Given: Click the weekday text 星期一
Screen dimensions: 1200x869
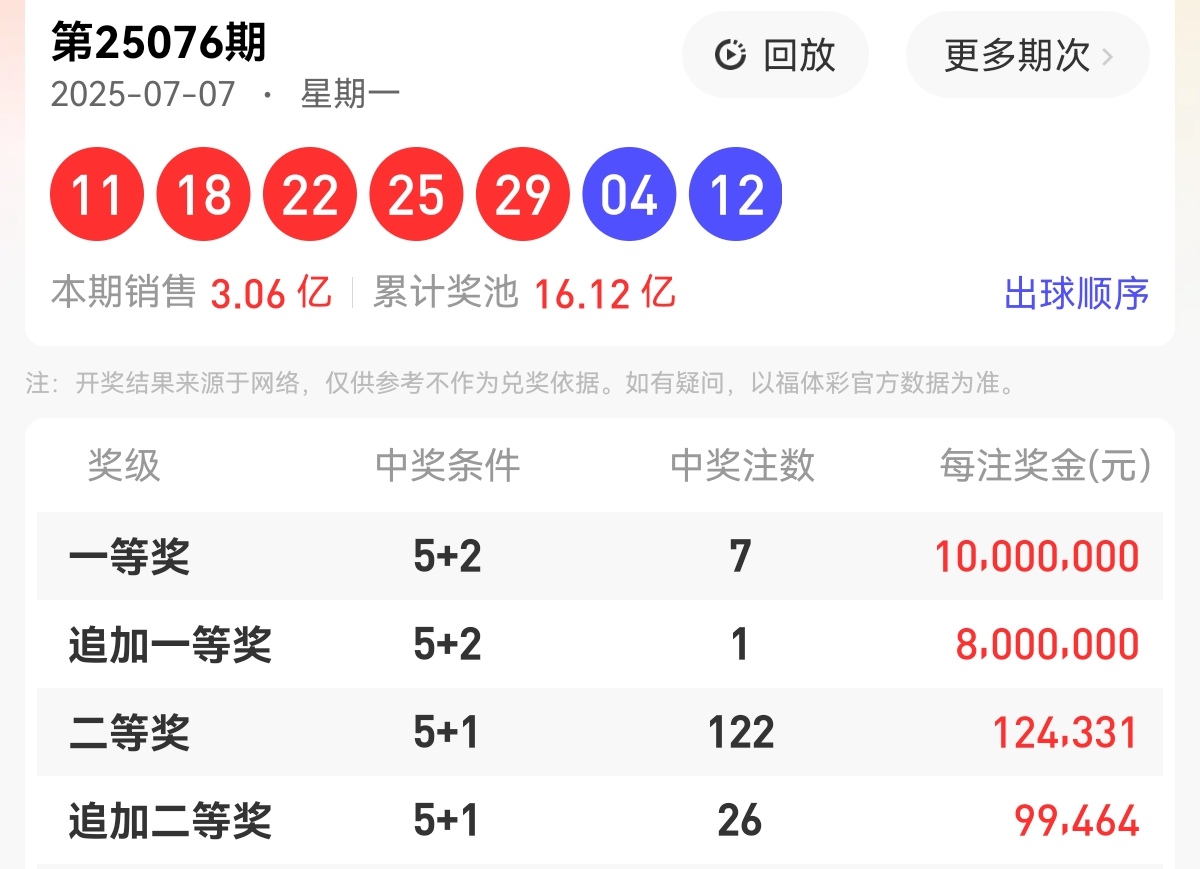Looking at the screenshot, I should coord(350,95).
